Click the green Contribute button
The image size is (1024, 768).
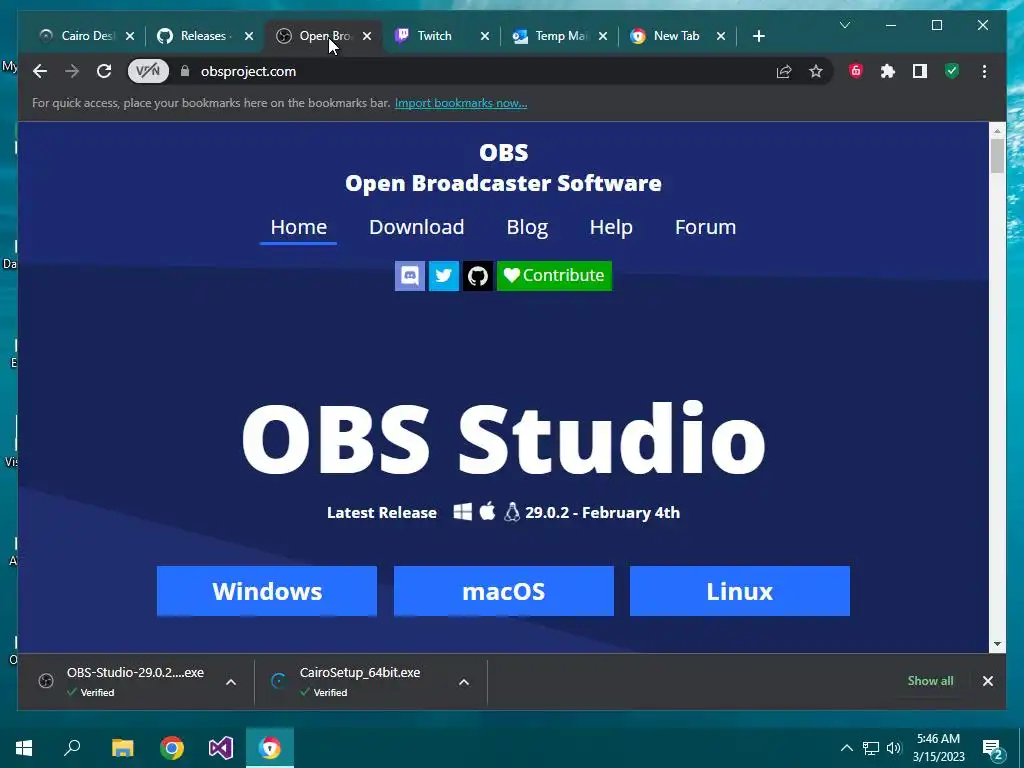pyautogui.click(x=554, y=276)
